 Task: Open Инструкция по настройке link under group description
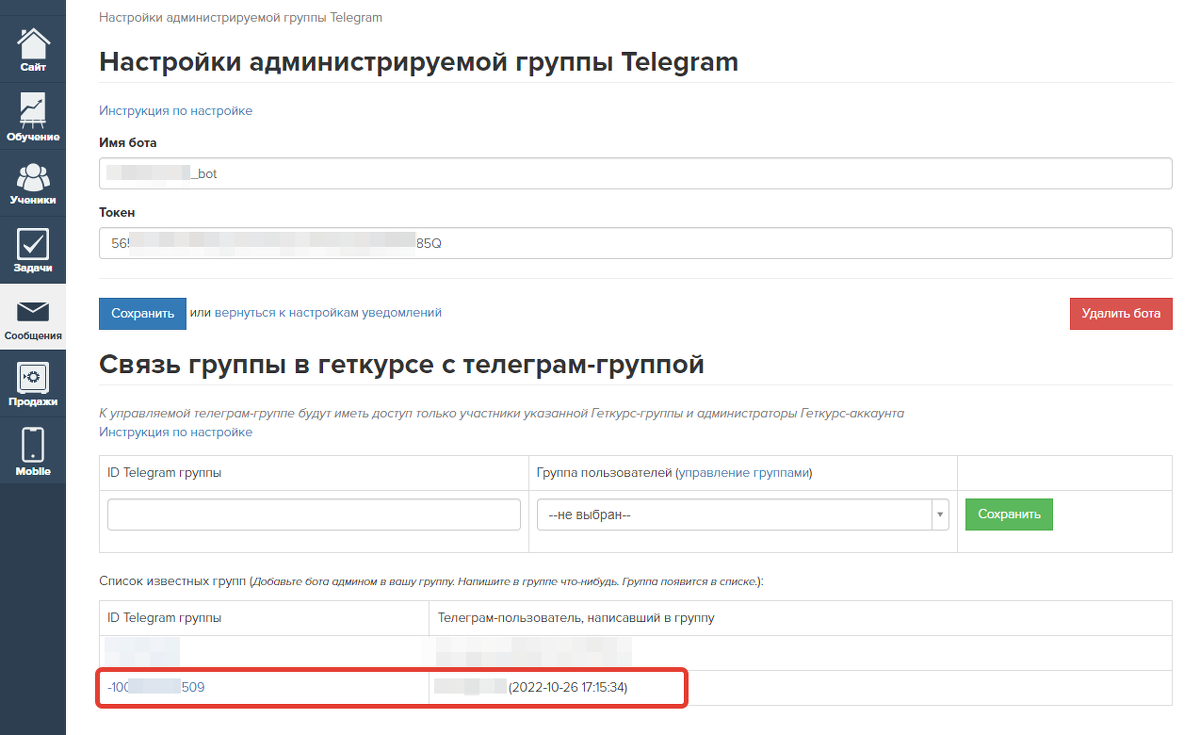pos(176,432)
